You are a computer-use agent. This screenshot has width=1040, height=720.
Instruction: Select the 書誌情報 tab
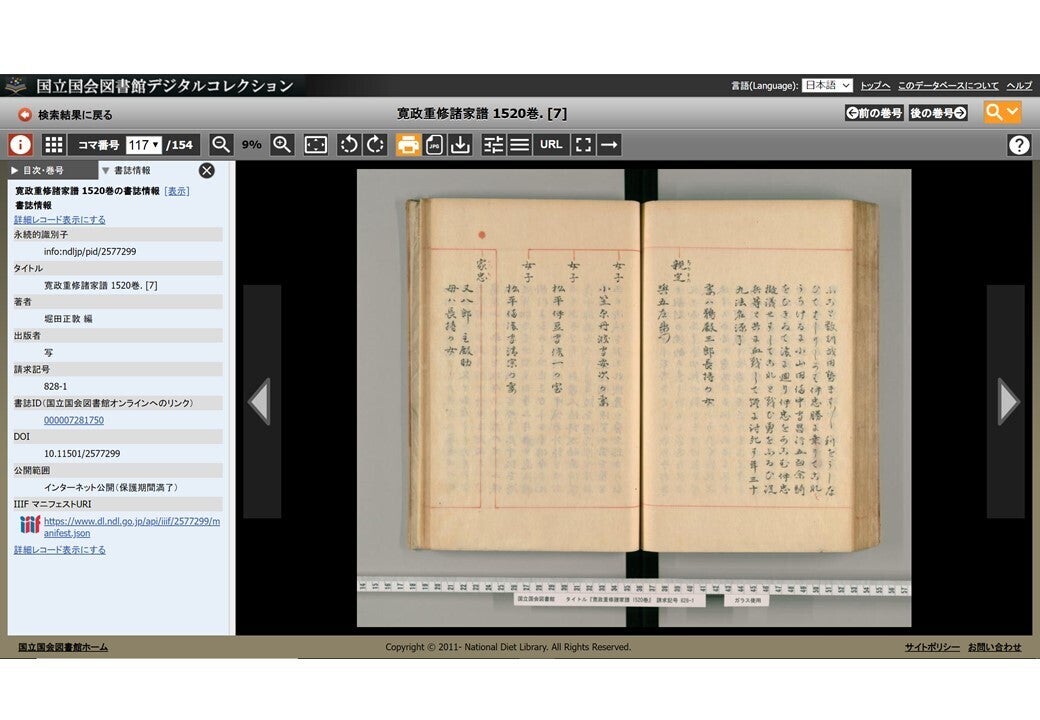130,171
